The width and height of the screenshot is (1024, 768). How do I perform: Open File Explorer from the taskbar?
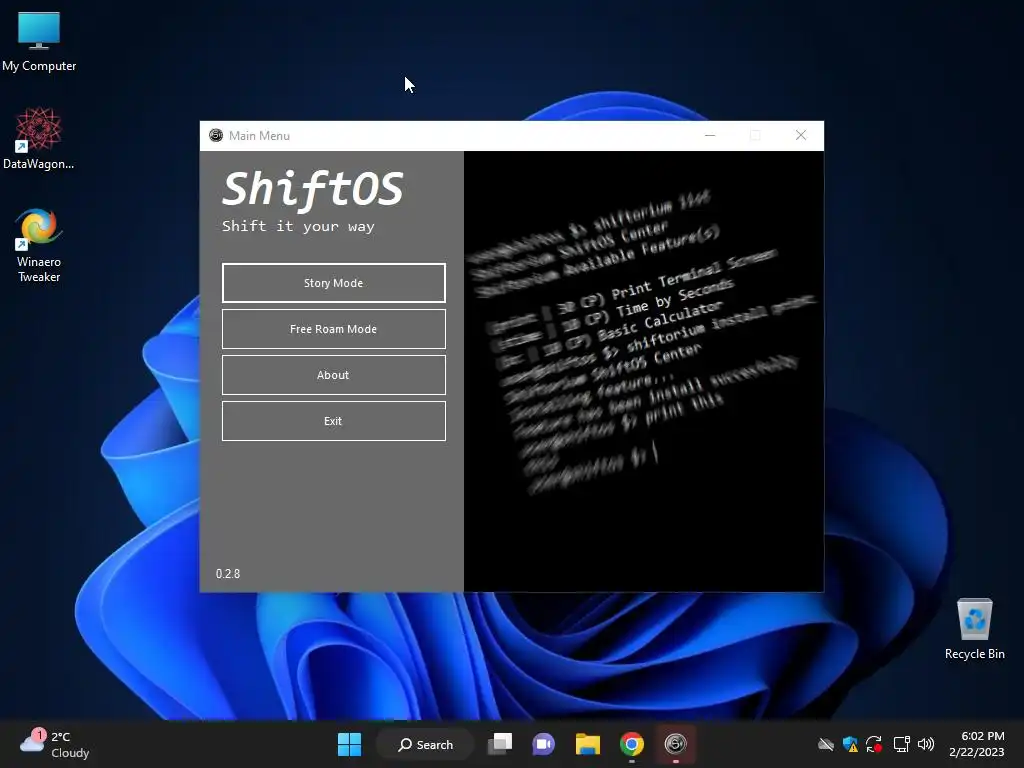point(588,744)
